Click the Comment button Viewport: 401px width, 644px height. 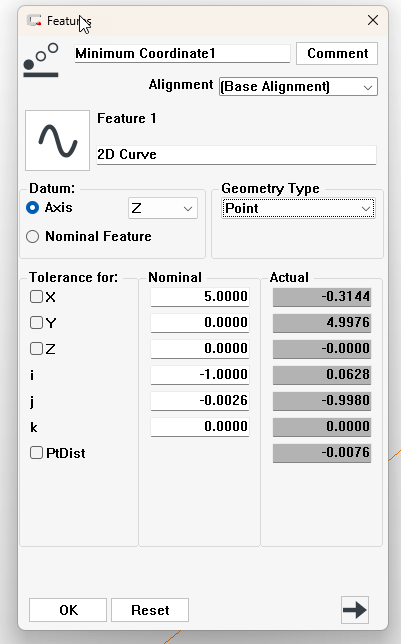pos(337,53)
